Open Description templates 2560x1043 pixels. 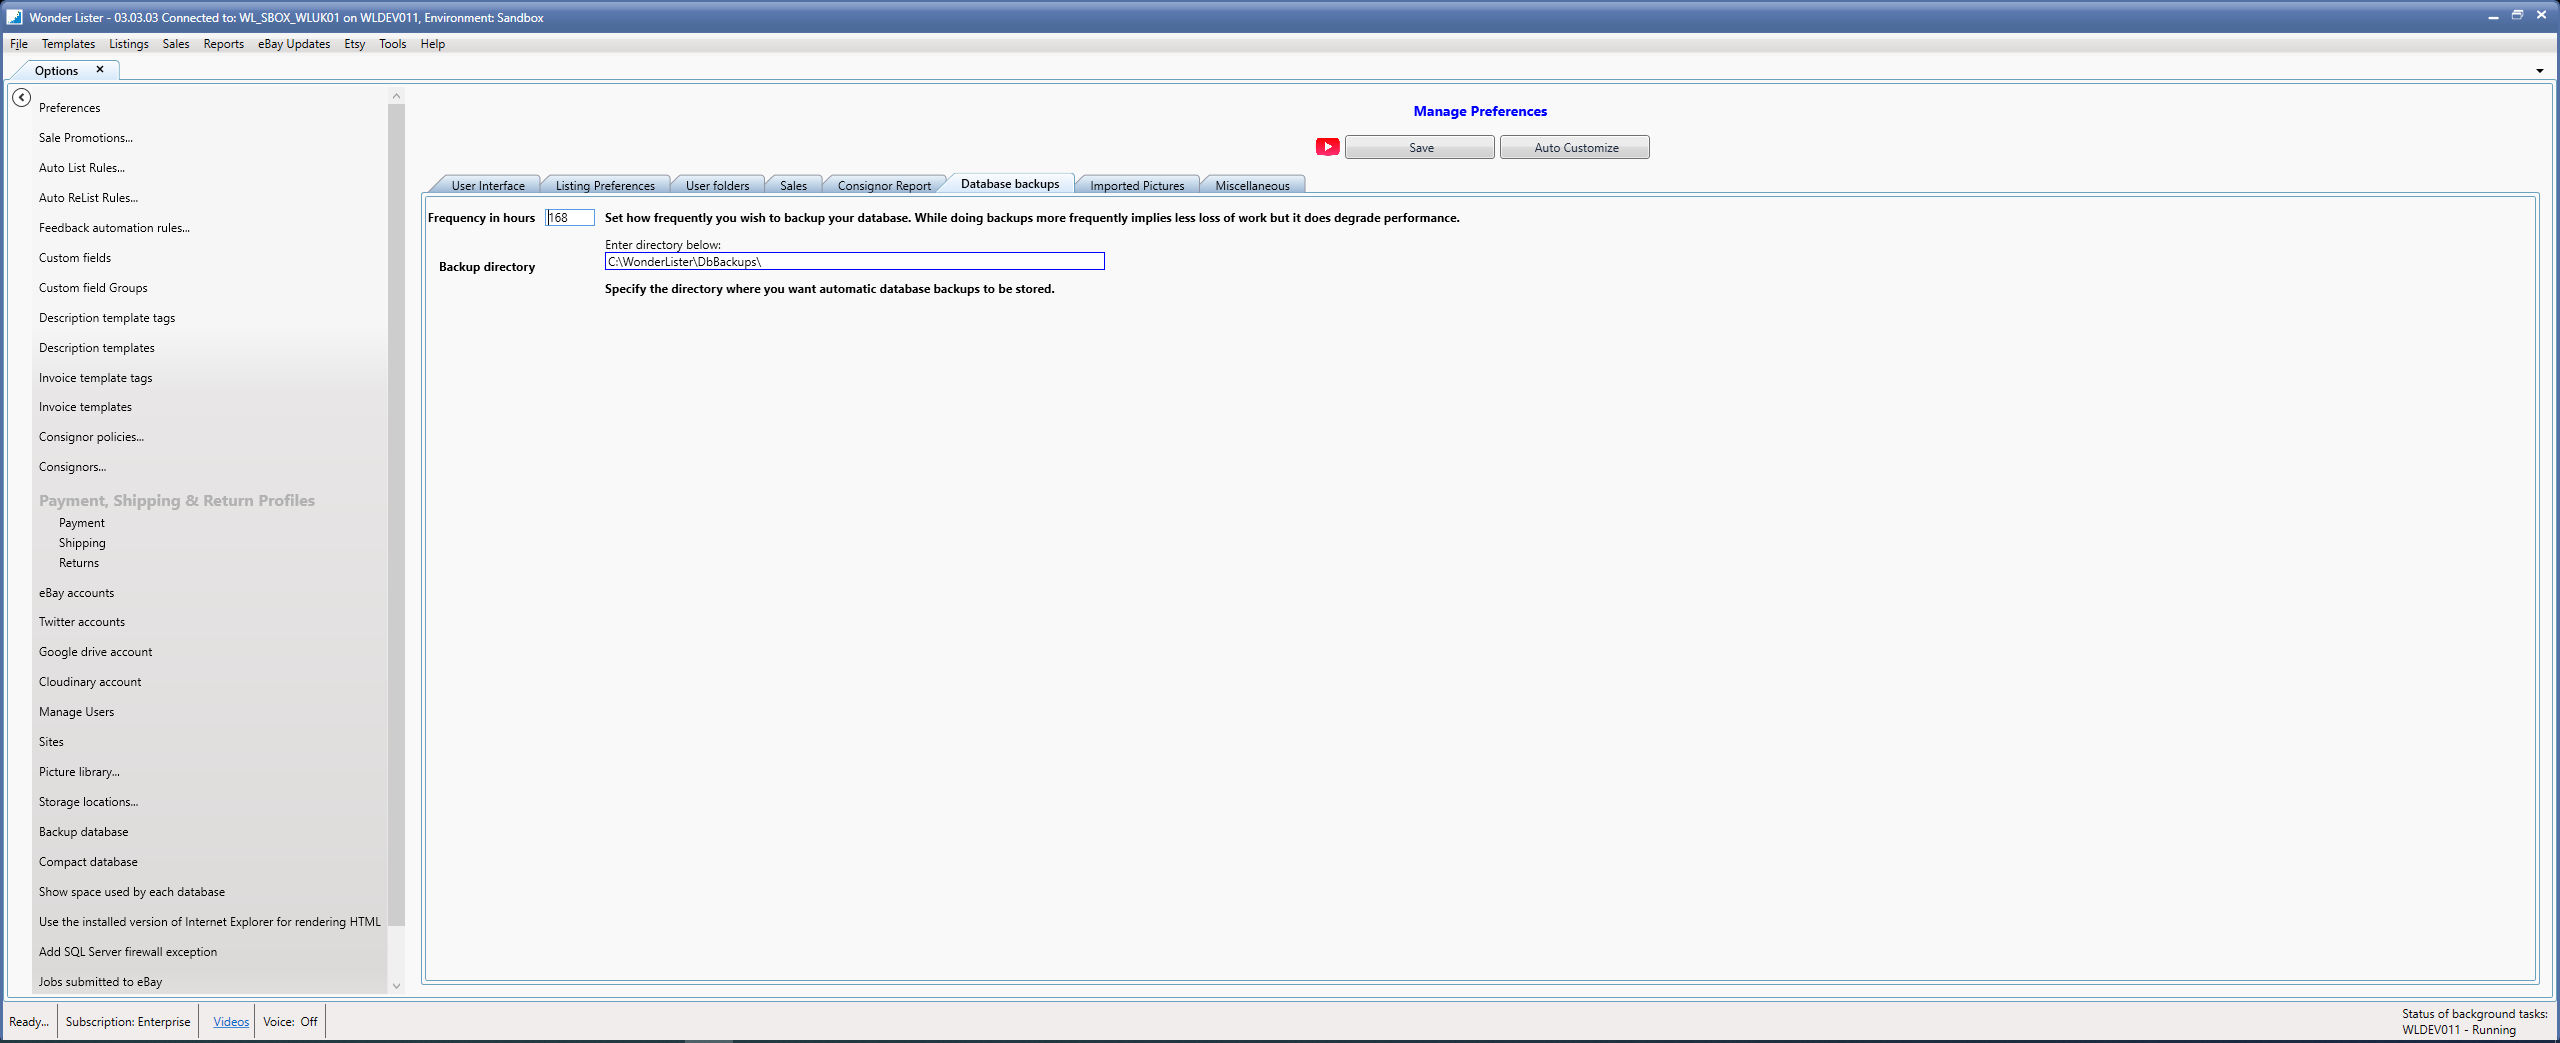[97, 348]
